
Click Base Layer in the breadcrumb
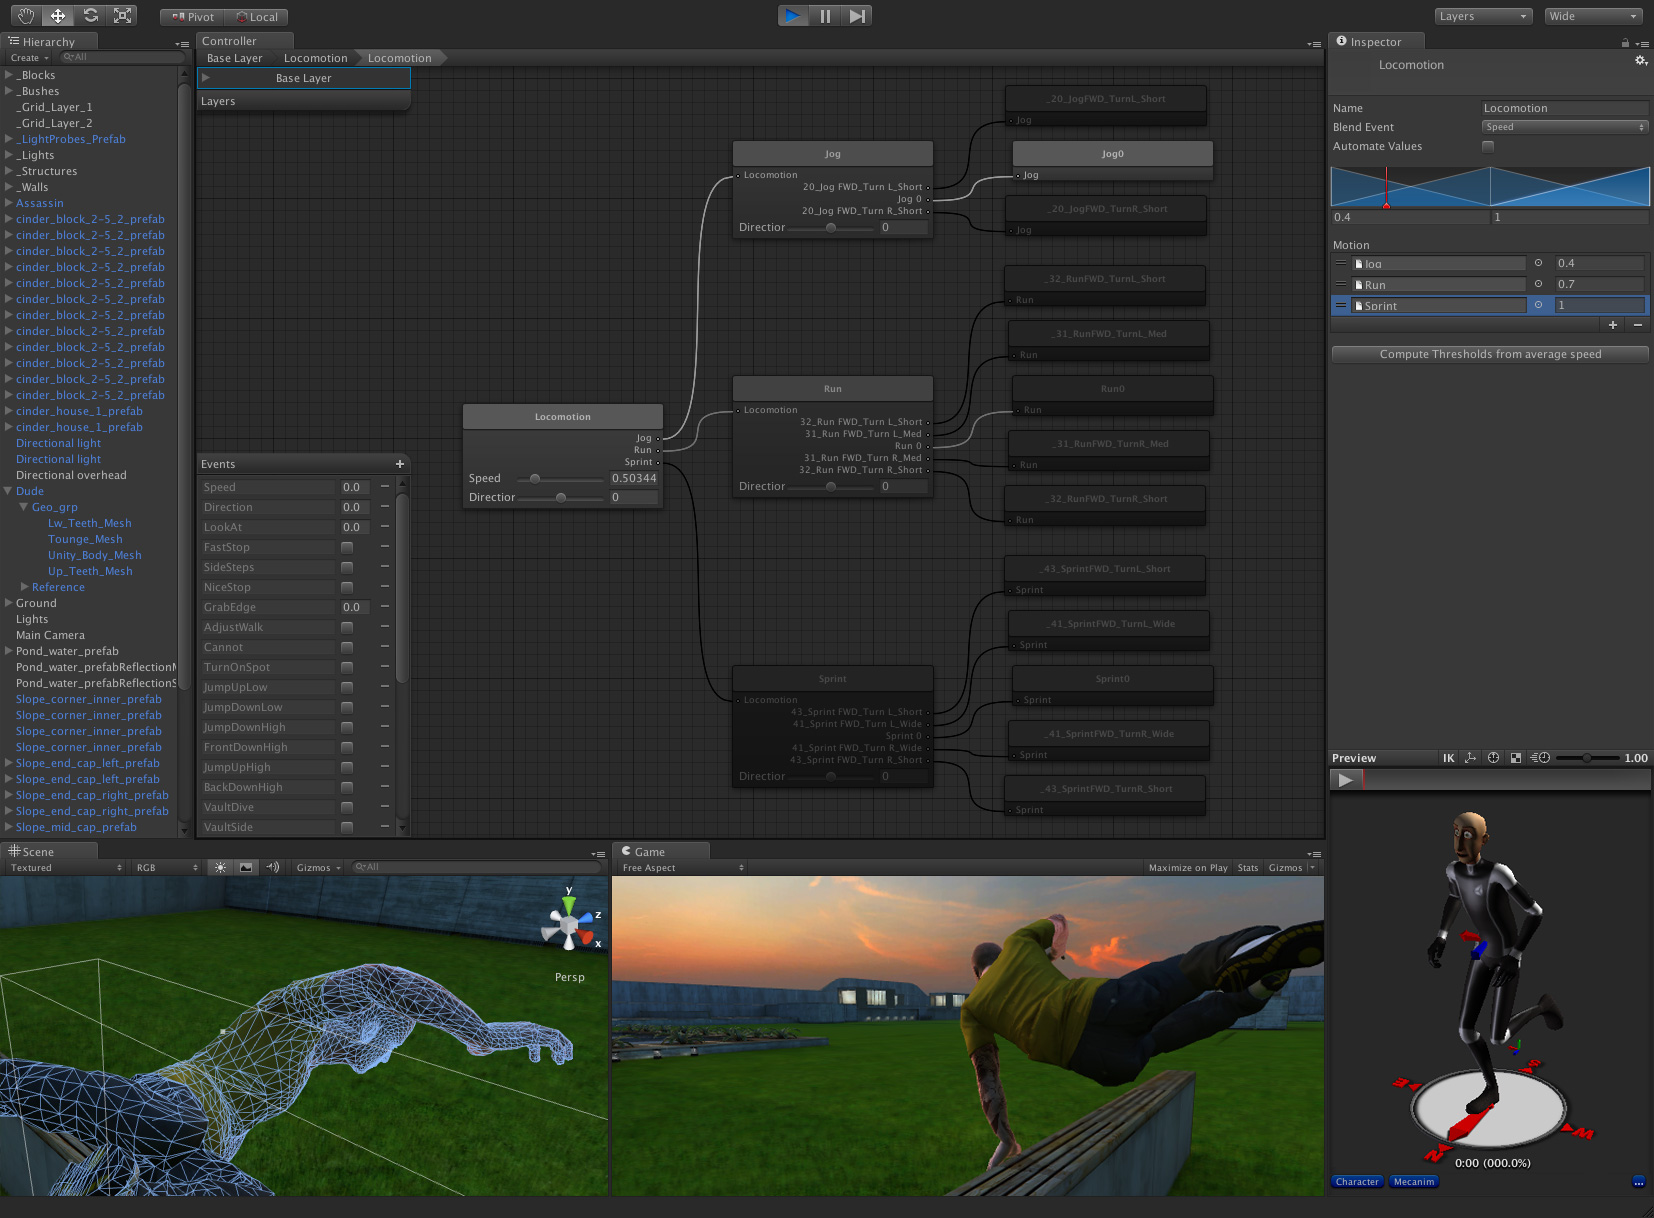click(234, 58)
